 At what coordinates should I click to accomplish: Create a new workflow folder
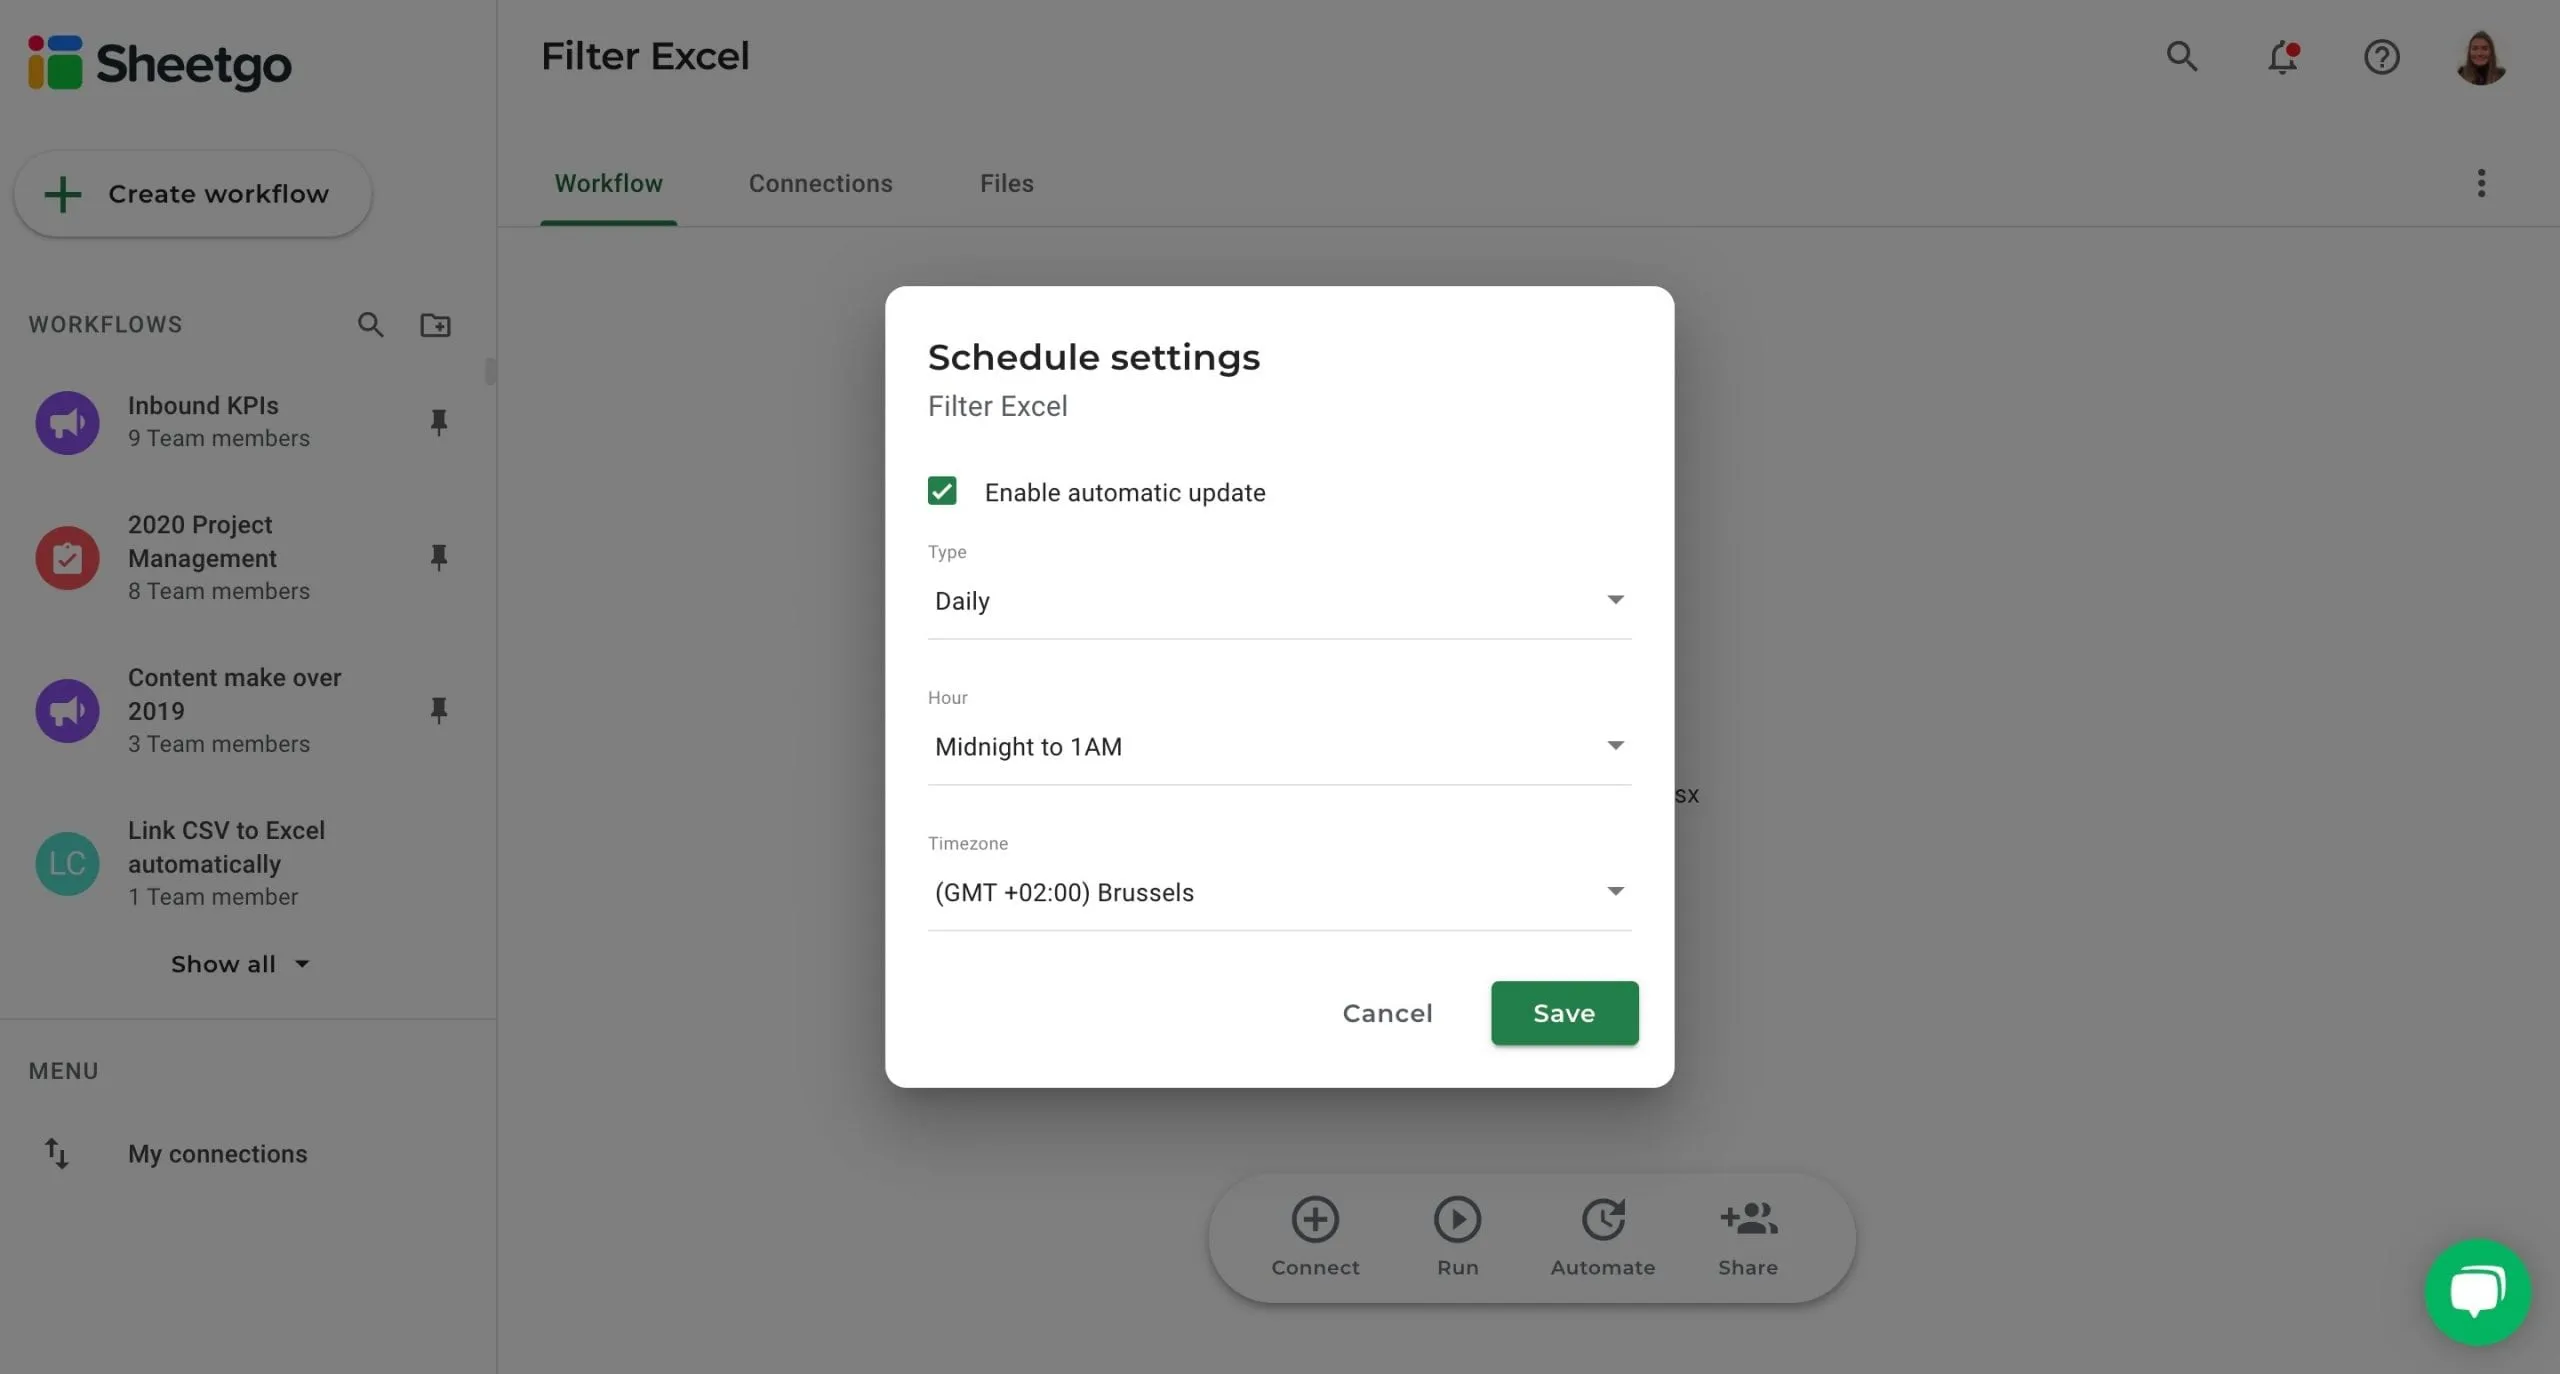tap(435, 325)
